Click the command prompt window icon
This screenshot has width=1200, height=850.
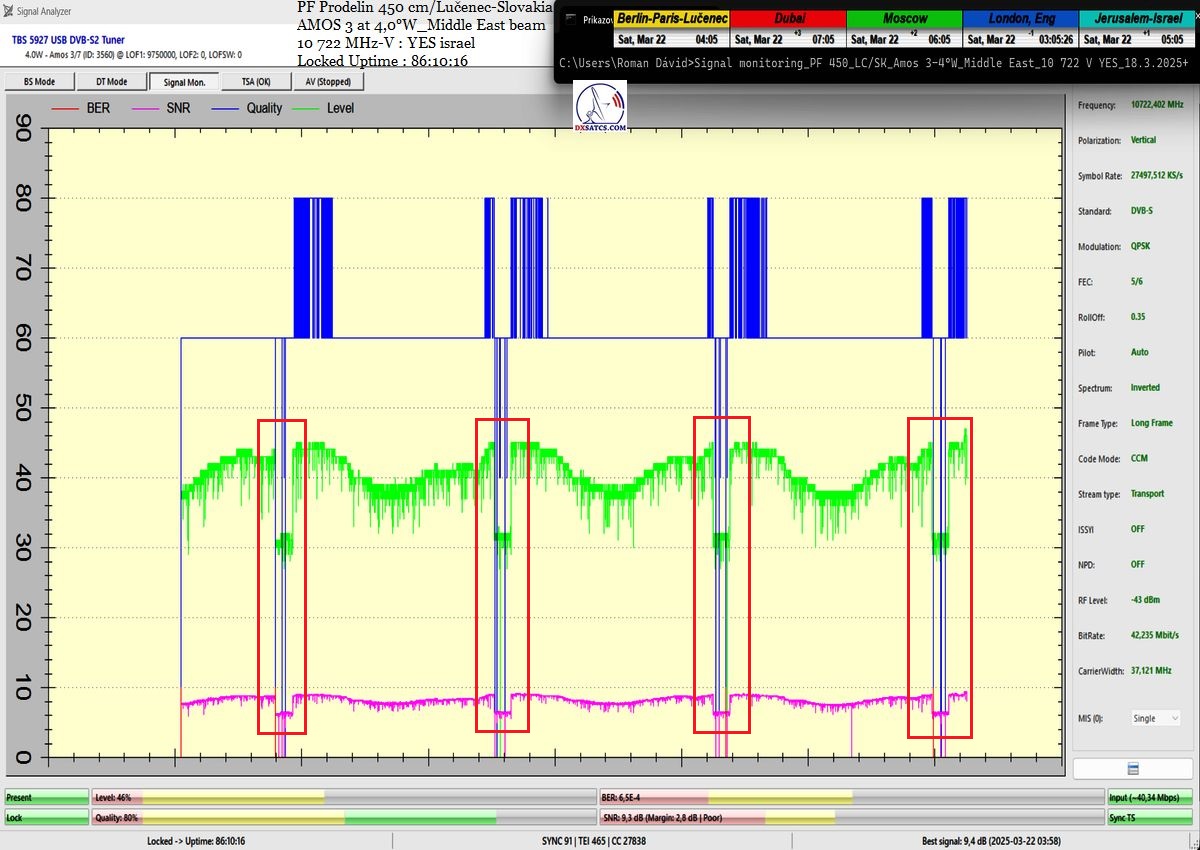(570, 19)
